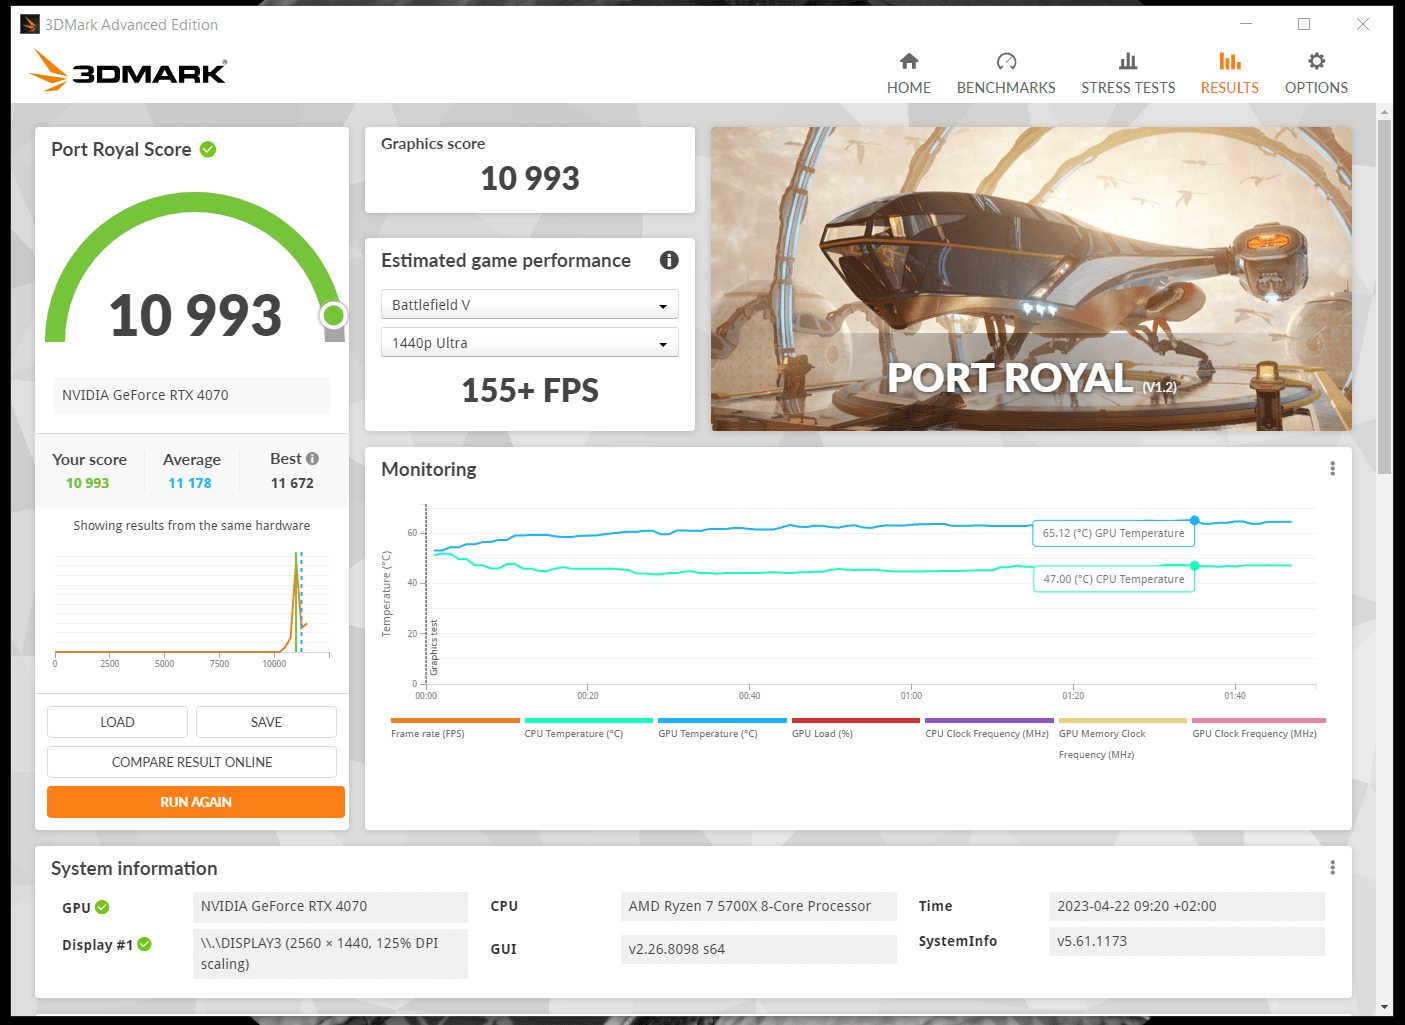
Task: Click the Average score 11 178
Action: 190,483
